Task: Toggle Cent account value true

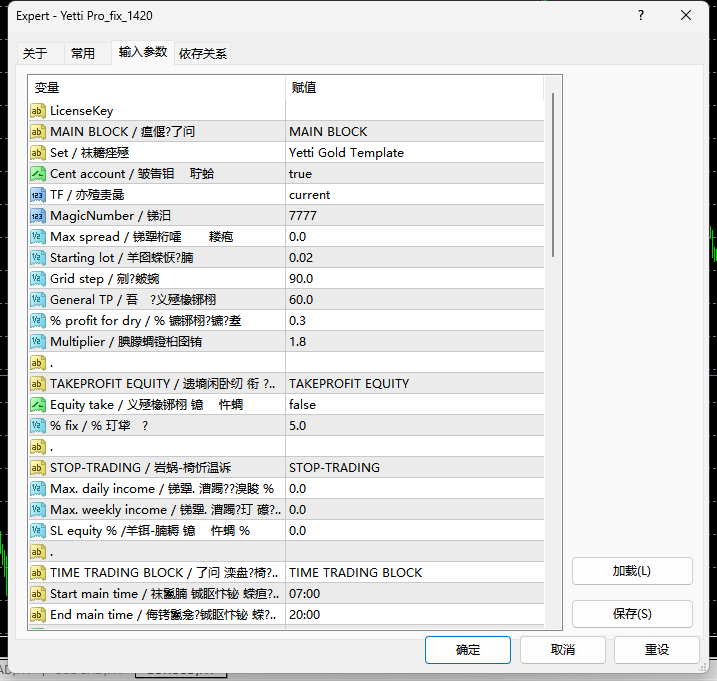Action: (415, 174)
